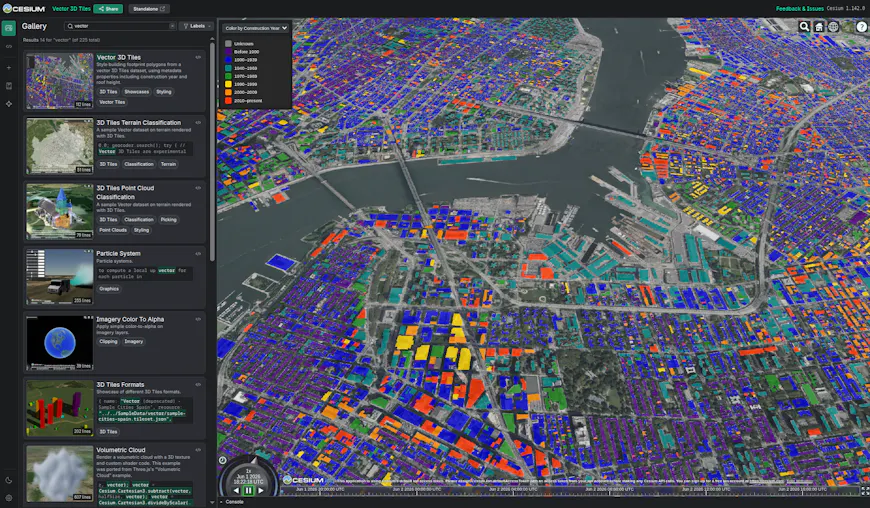Play animation in reverse

(x=236, y=490)
